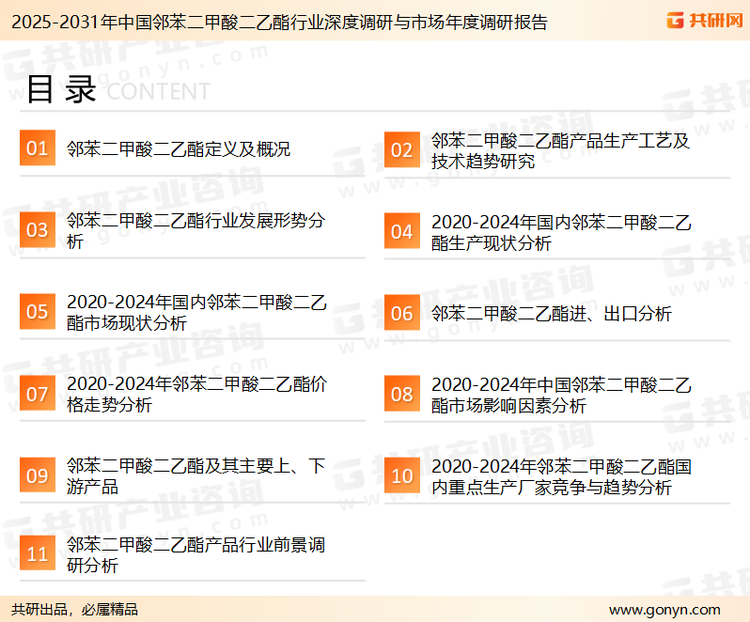This screenshot has width=750, height=622.
Task: Select the orange 04 number badge
Action: click(402, 231)
